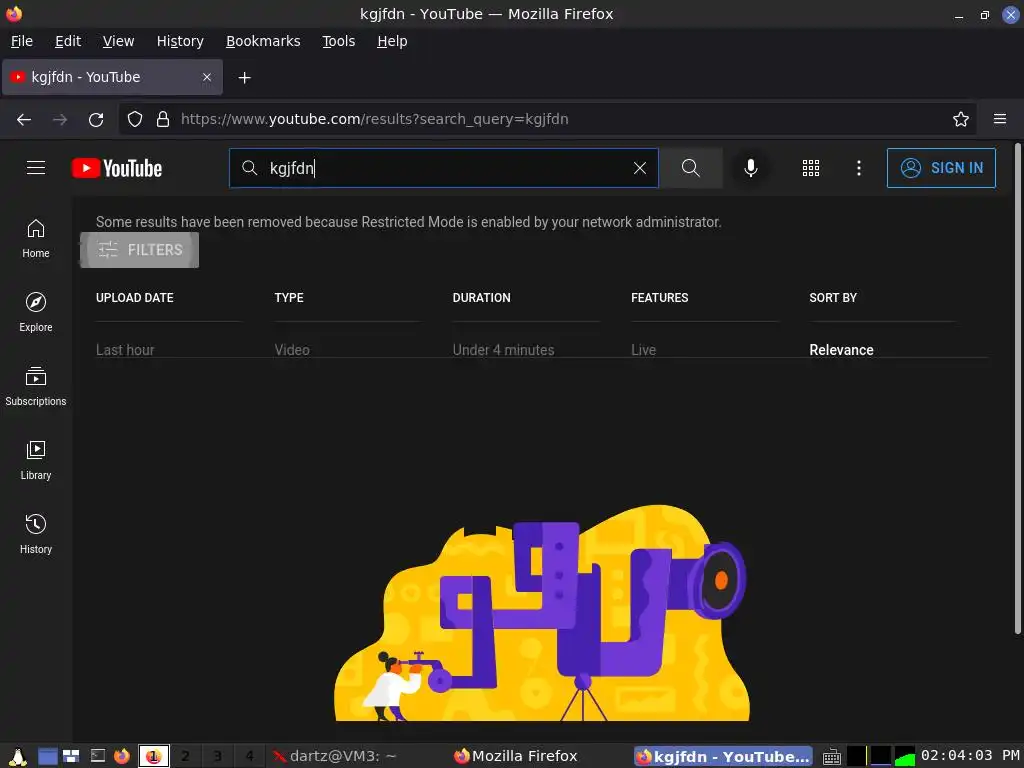Close the kgjfdn - YouTube tab
Screen dimensions: 1024x768
point(207,77)
